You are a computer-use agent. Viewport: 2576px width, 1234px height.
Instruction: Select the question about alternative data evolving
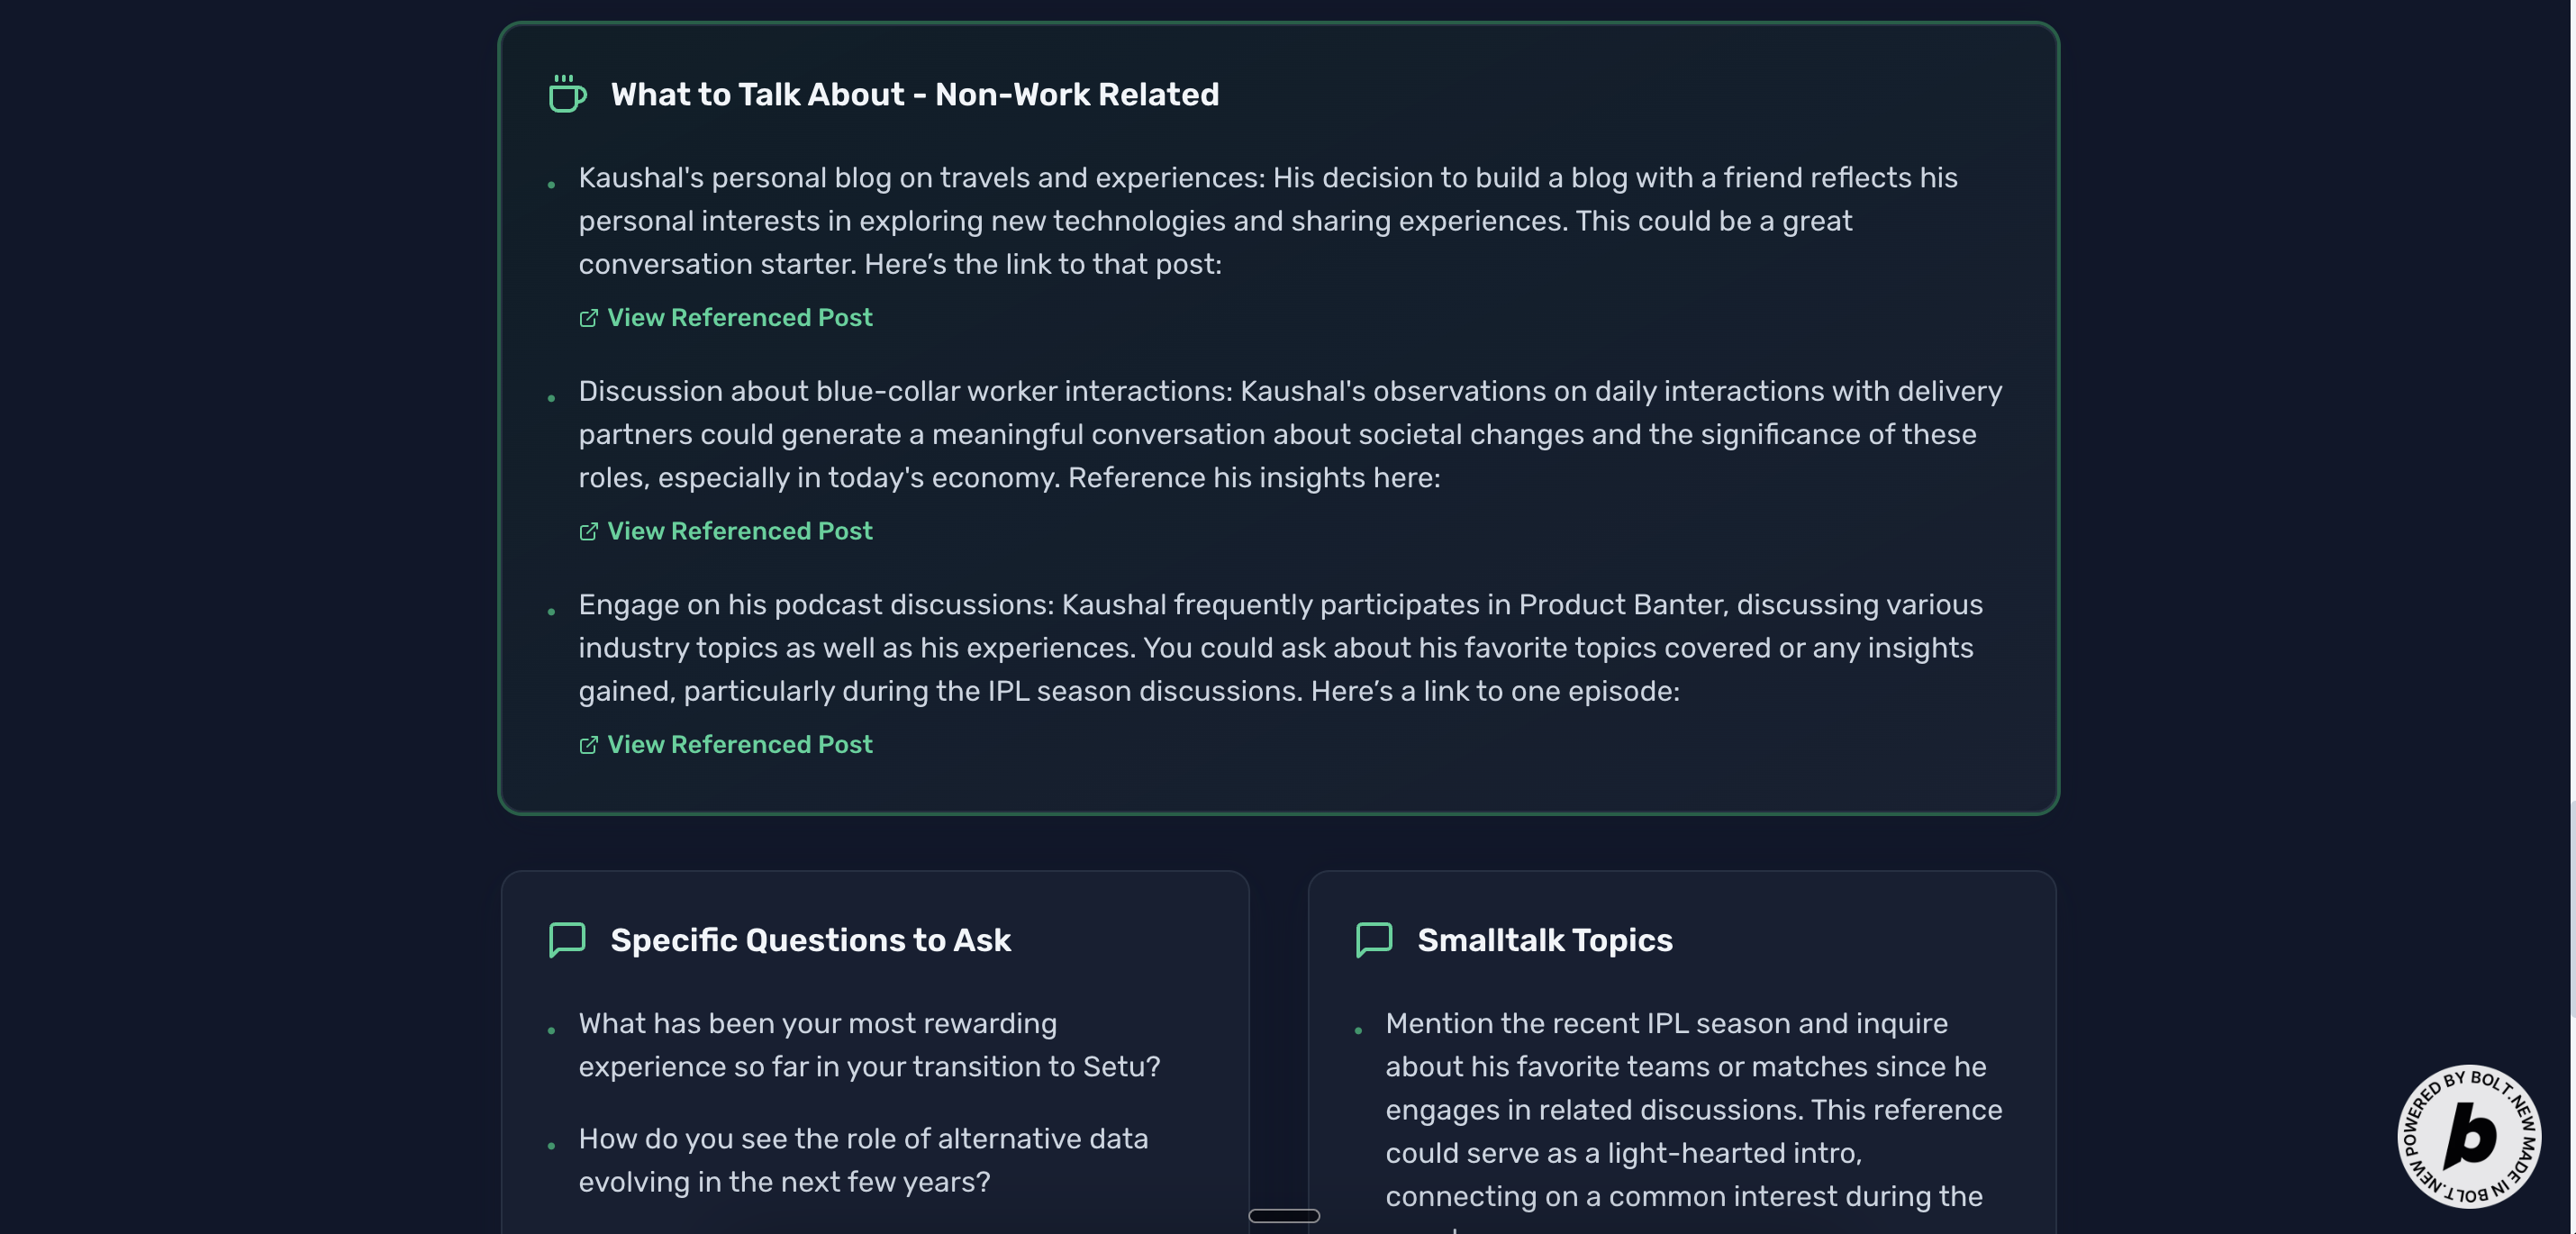pos(862,1160)
